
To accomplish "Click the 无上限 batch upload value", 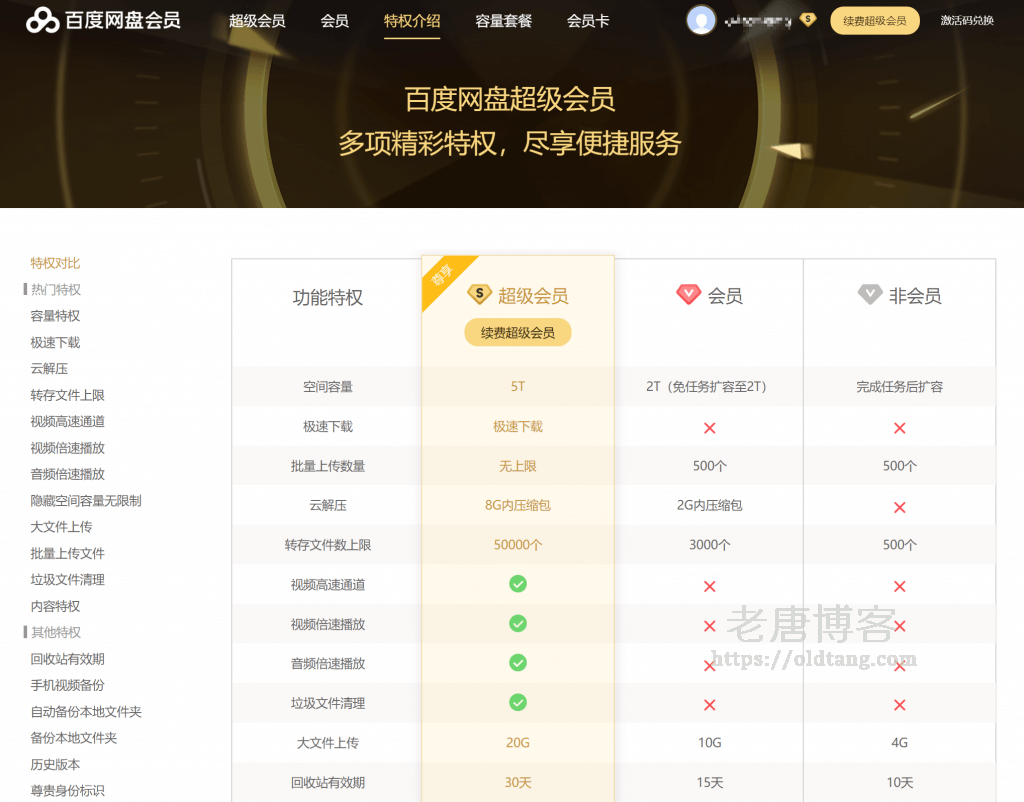I will point(518,466).
